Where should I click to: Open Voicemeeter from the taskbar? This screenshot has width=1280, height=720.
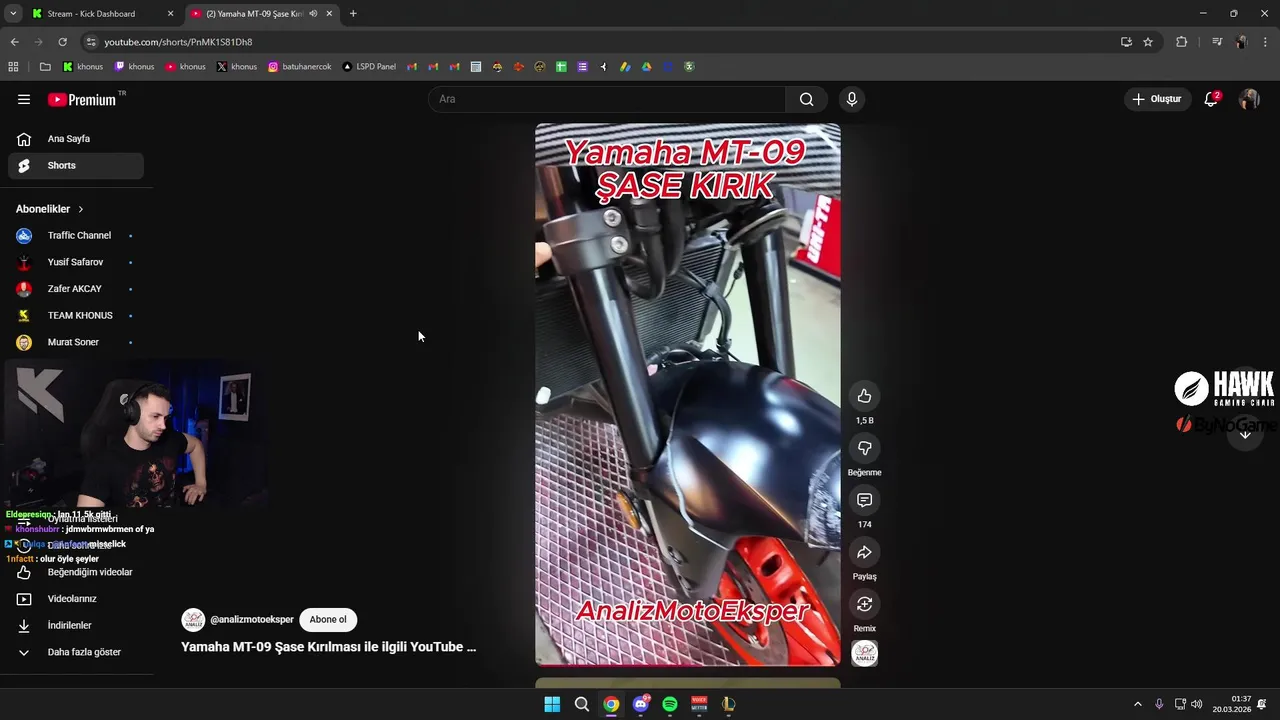tap(699, 704)
